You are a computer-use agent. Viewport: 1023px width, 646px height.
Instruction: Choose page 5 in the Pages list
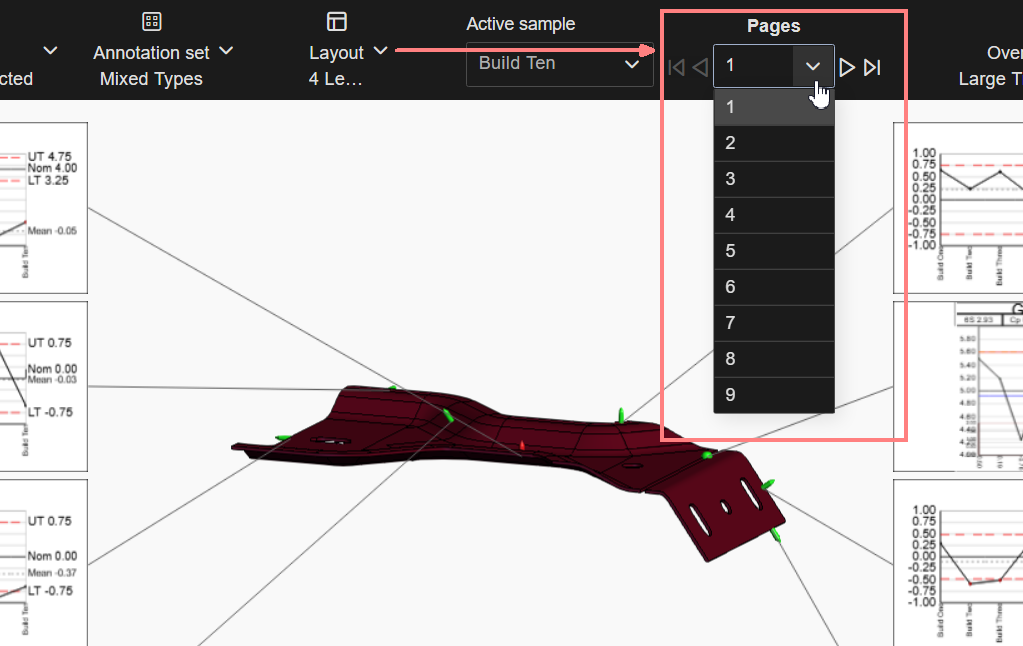click(773, 251)
